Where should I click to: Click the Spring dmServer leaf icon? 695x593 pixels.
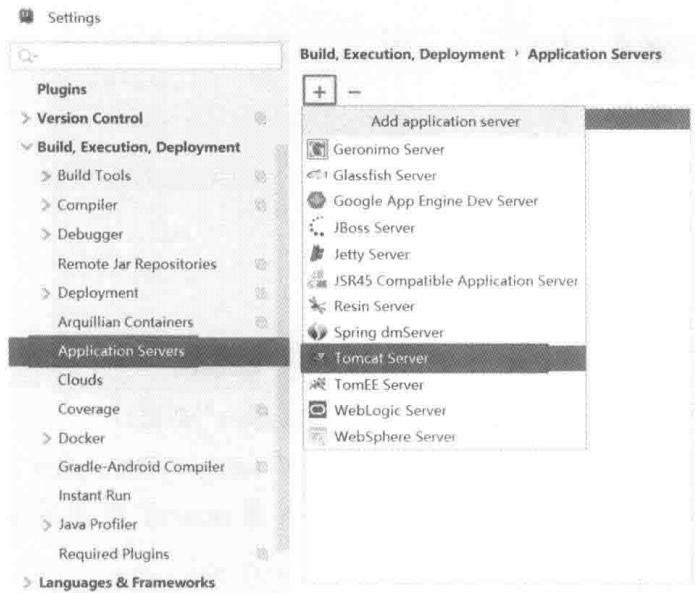coord(317,332)
